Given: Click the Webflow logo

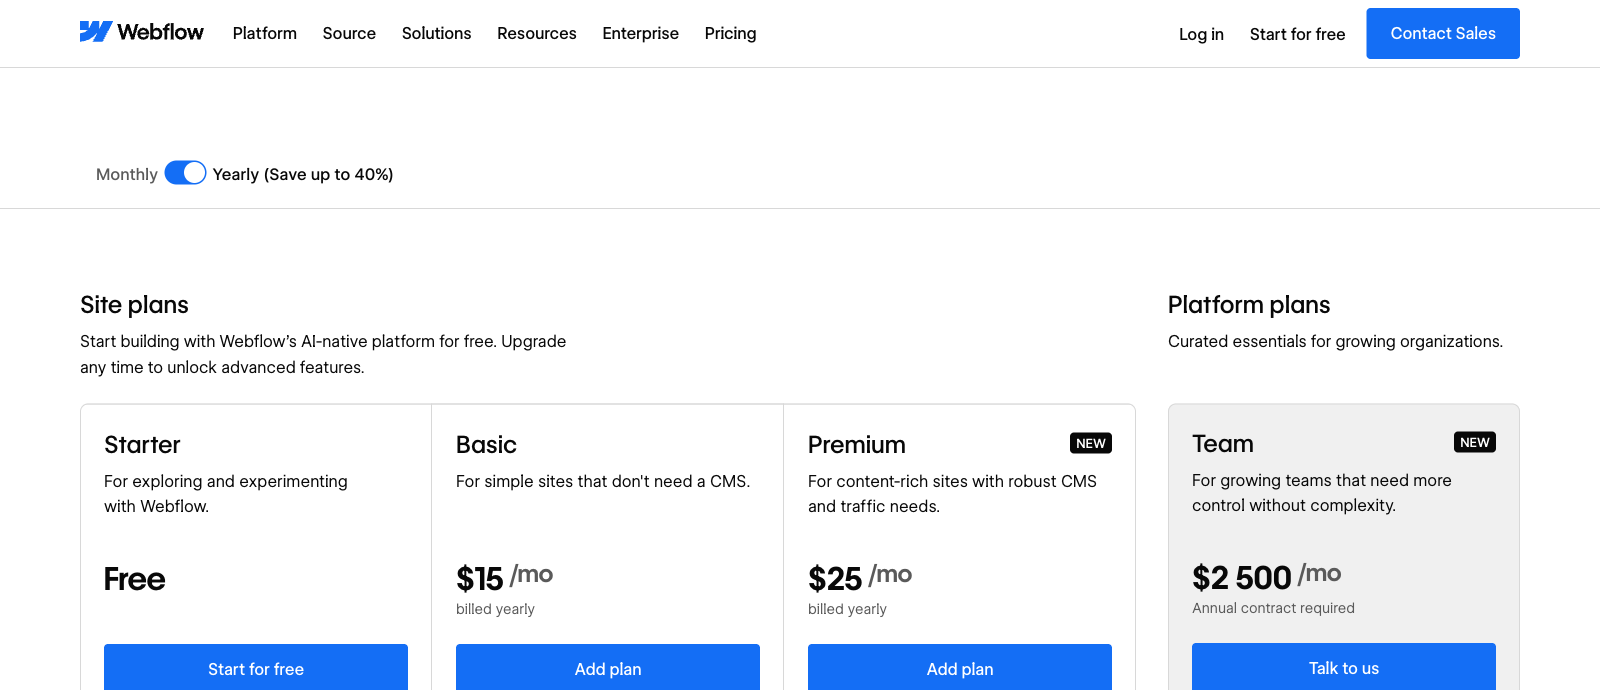Looking at the screenshot, I should tap(141, 32).
